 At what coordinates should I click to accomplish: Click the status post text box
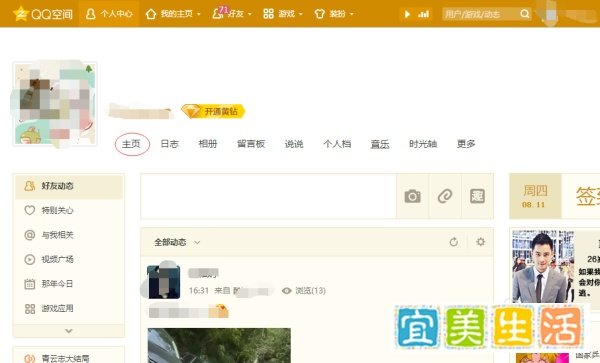(x=269, y=196)
